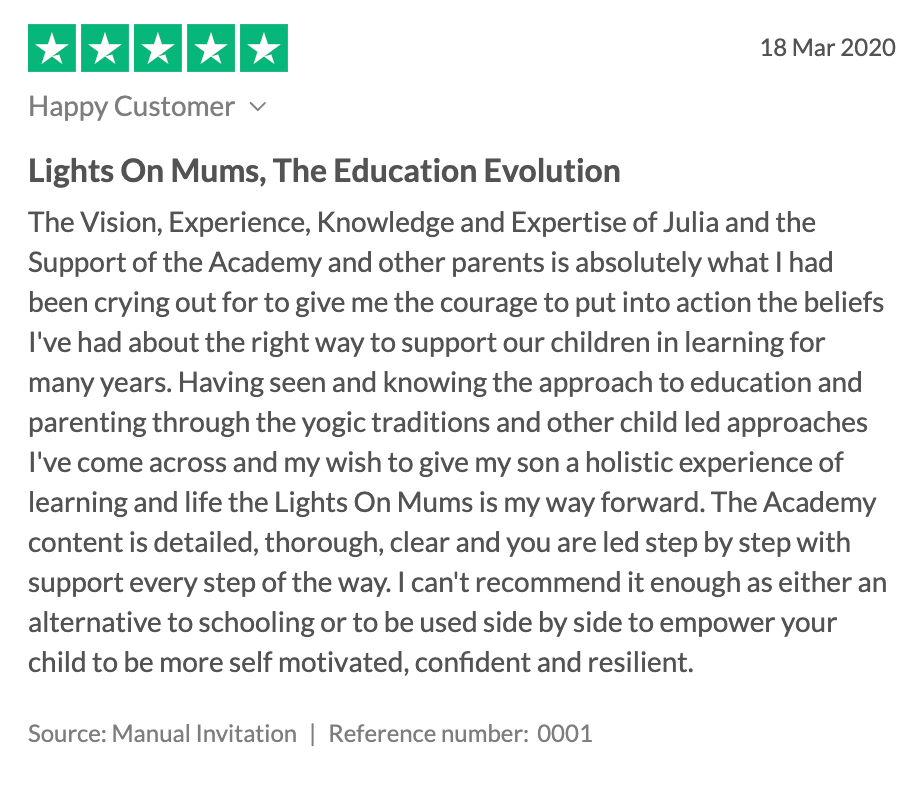Click the second green rating star
This screenshot has width=922, height=794.
106,48
